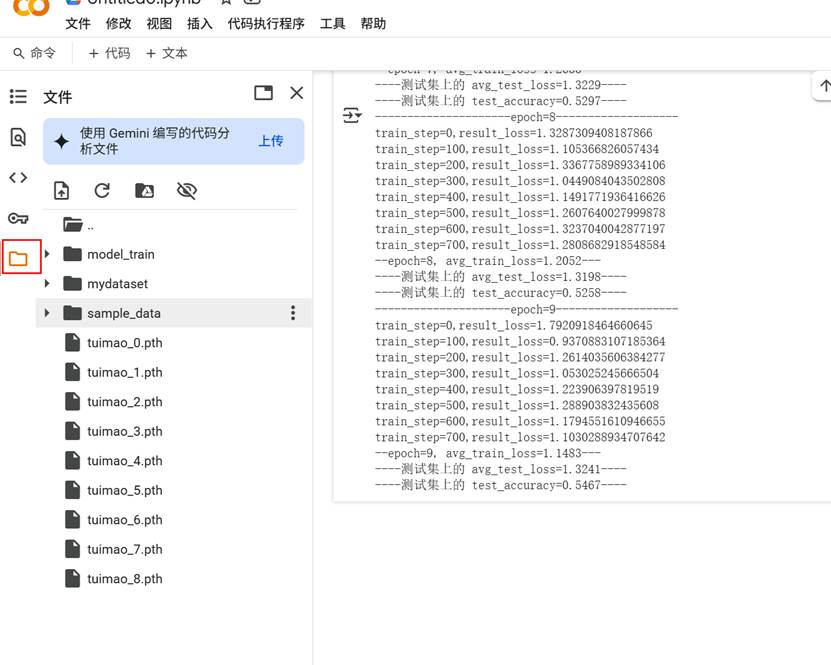This screenshot has width=831, height=665.
Task: Expand the model_train folder
Action: click(46, 254)
